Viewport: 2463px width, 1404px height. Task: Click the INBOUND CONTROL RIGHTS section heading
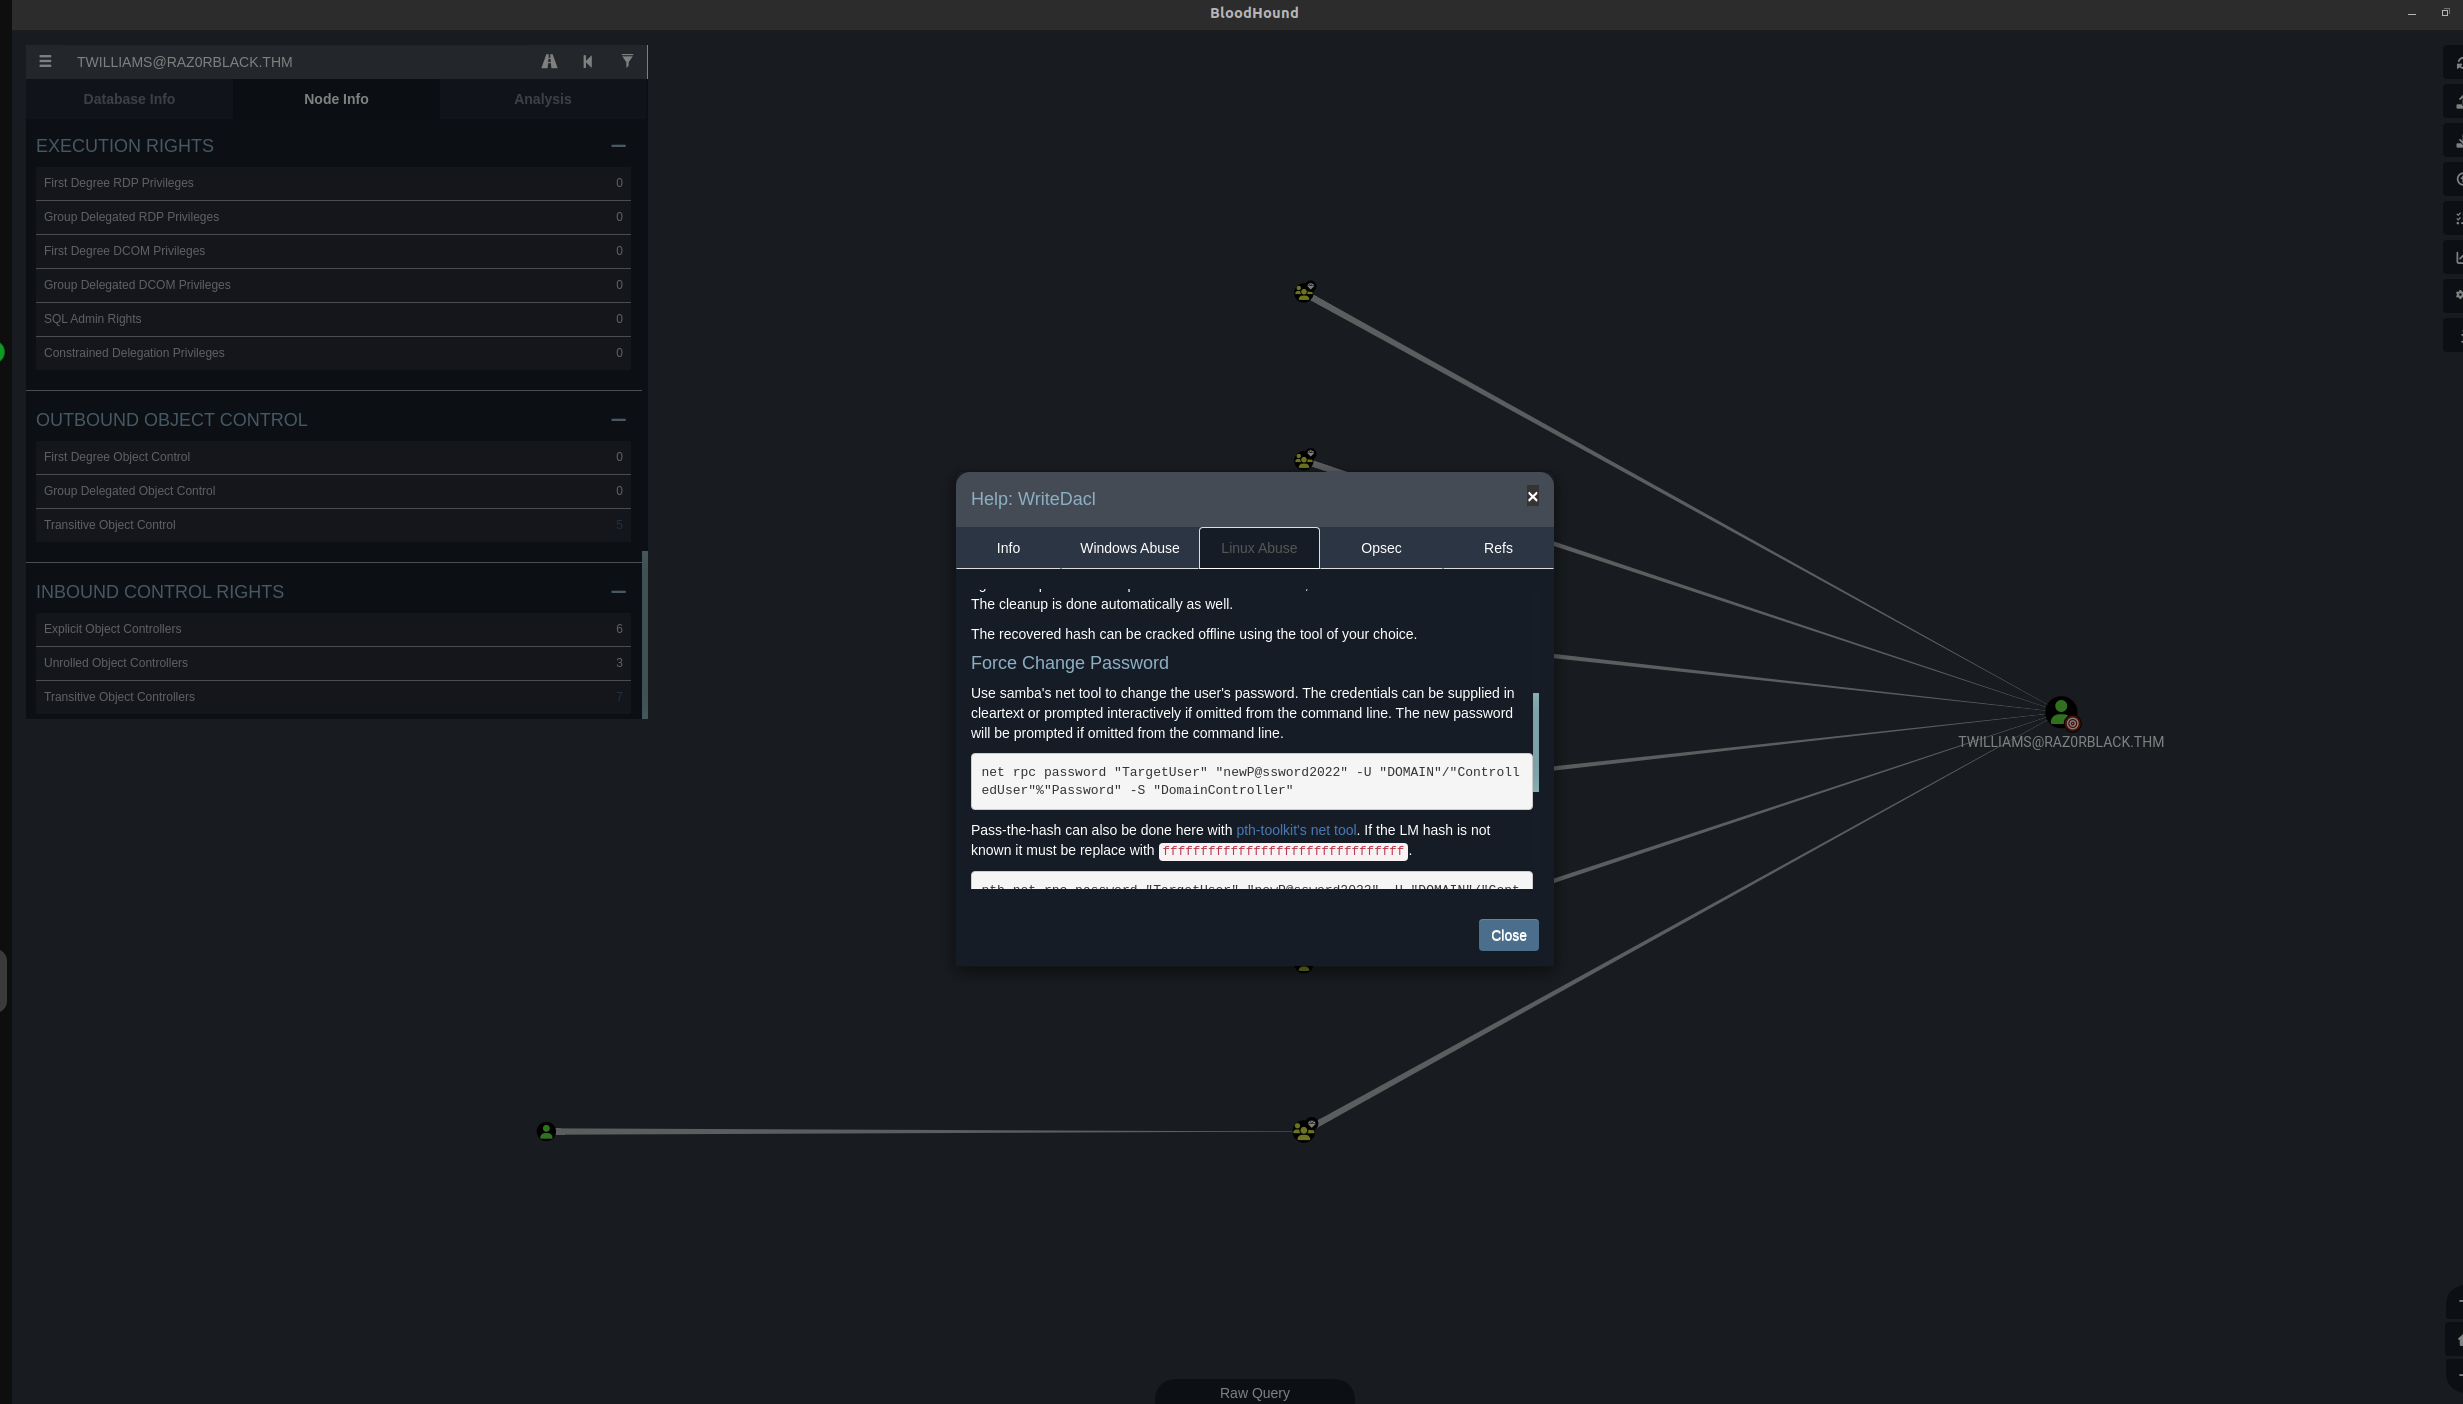160,592
